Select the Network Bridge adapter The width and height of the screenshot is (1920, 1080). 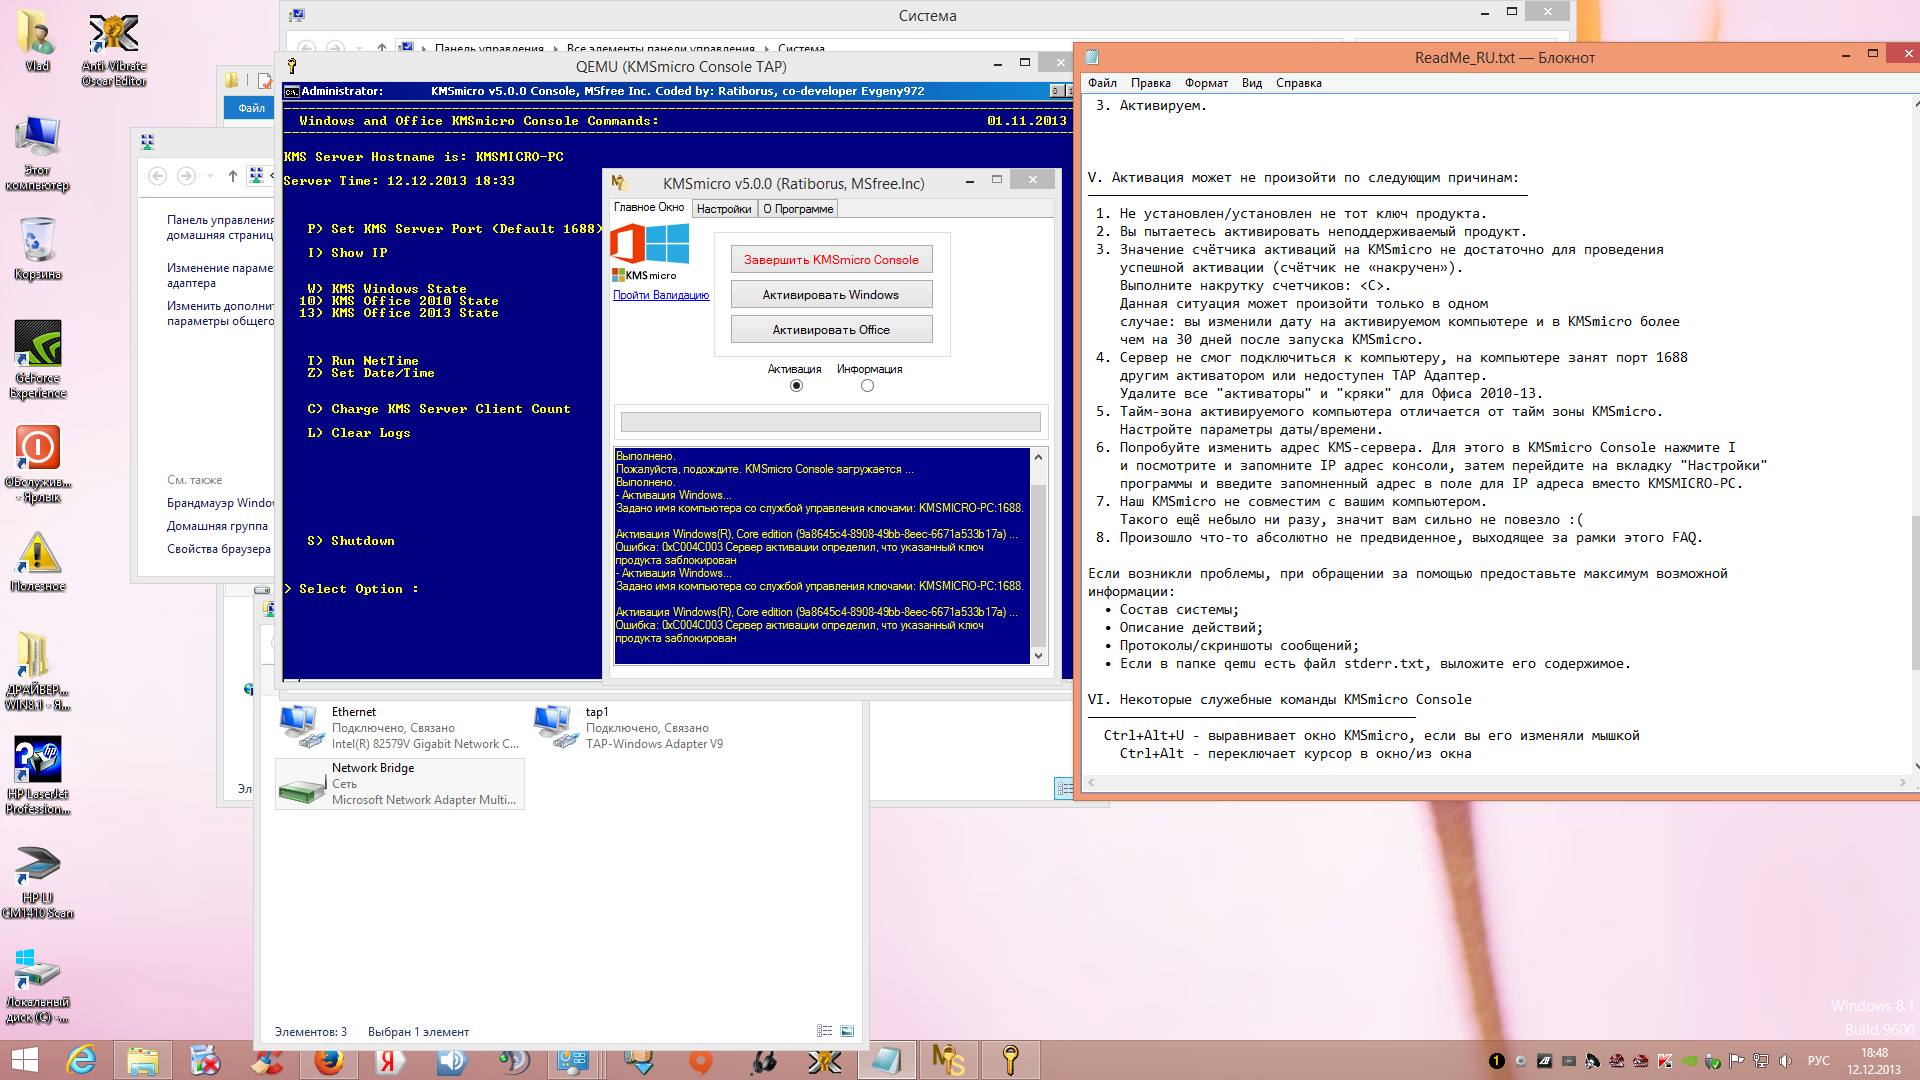[399, 783]
